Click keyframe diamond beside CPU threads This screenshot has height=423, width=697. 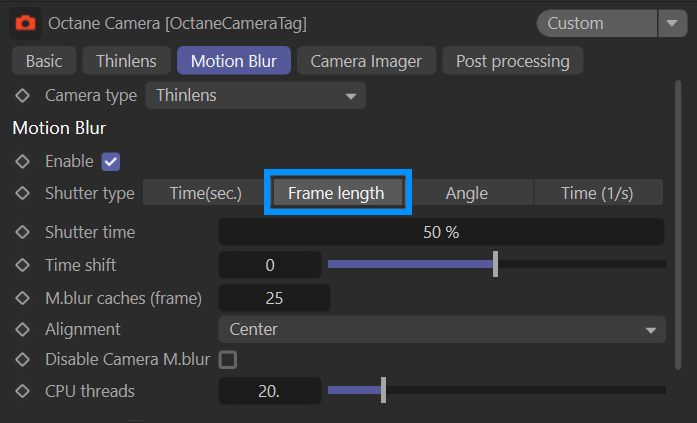point(23,391)
